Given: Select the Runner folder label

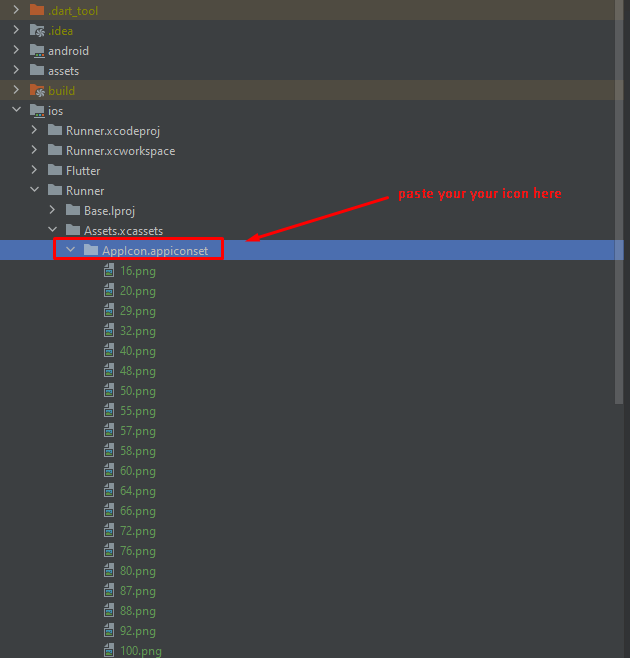Looking at the screenshot, I should click(x=85, y=190).
